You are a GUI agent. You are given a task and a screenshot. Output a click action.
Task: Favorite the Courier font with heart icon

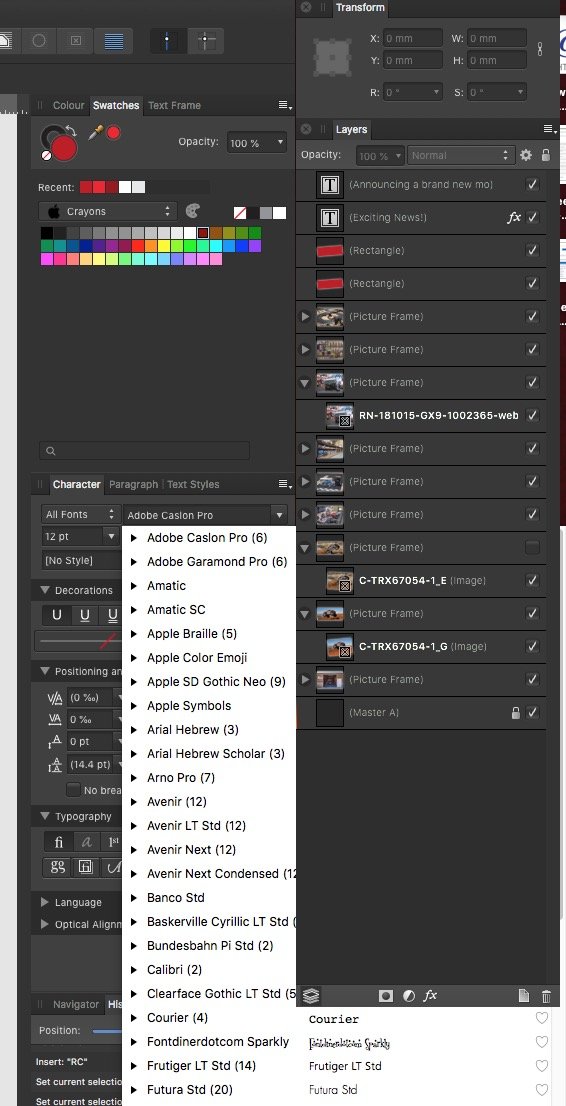(x=541, y=1019)
